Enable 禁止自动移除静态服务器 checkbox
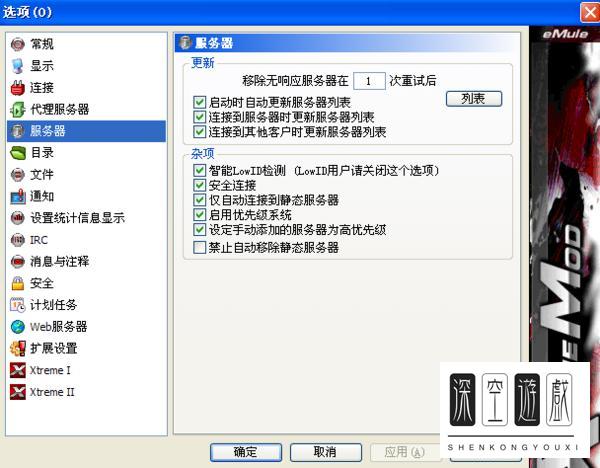Viewport: 600px width, 468px height. [x=199, y=248]
